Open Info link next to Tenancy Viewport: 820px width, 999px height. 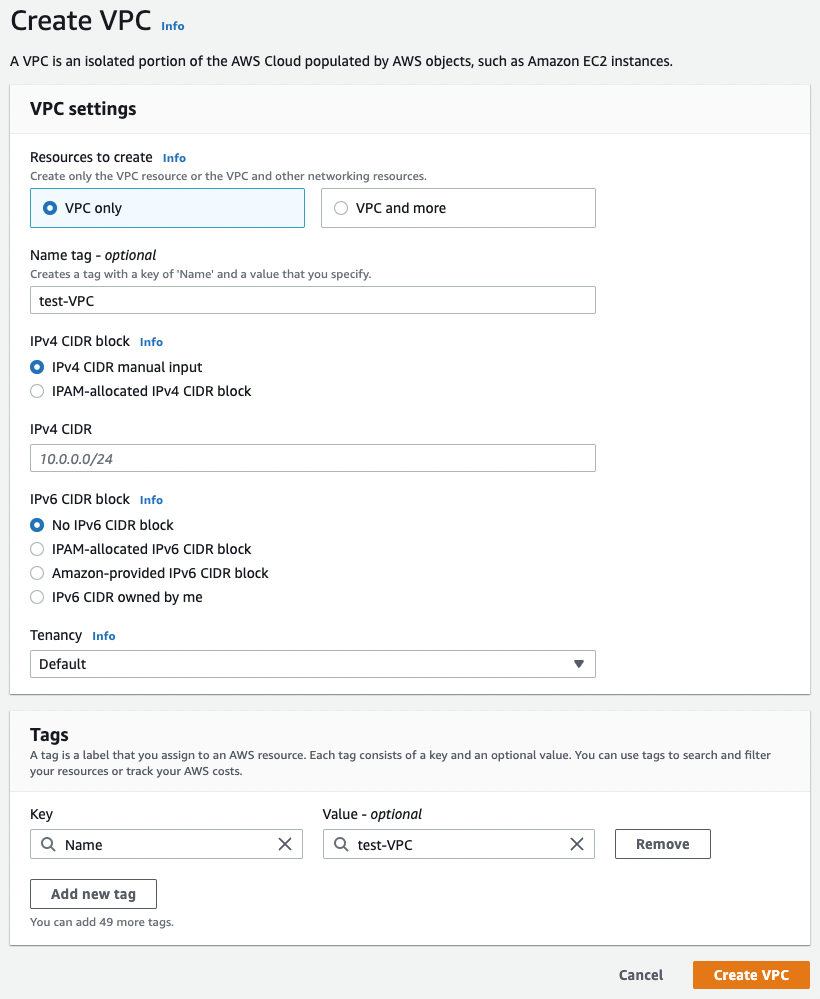tap(104, 636)
